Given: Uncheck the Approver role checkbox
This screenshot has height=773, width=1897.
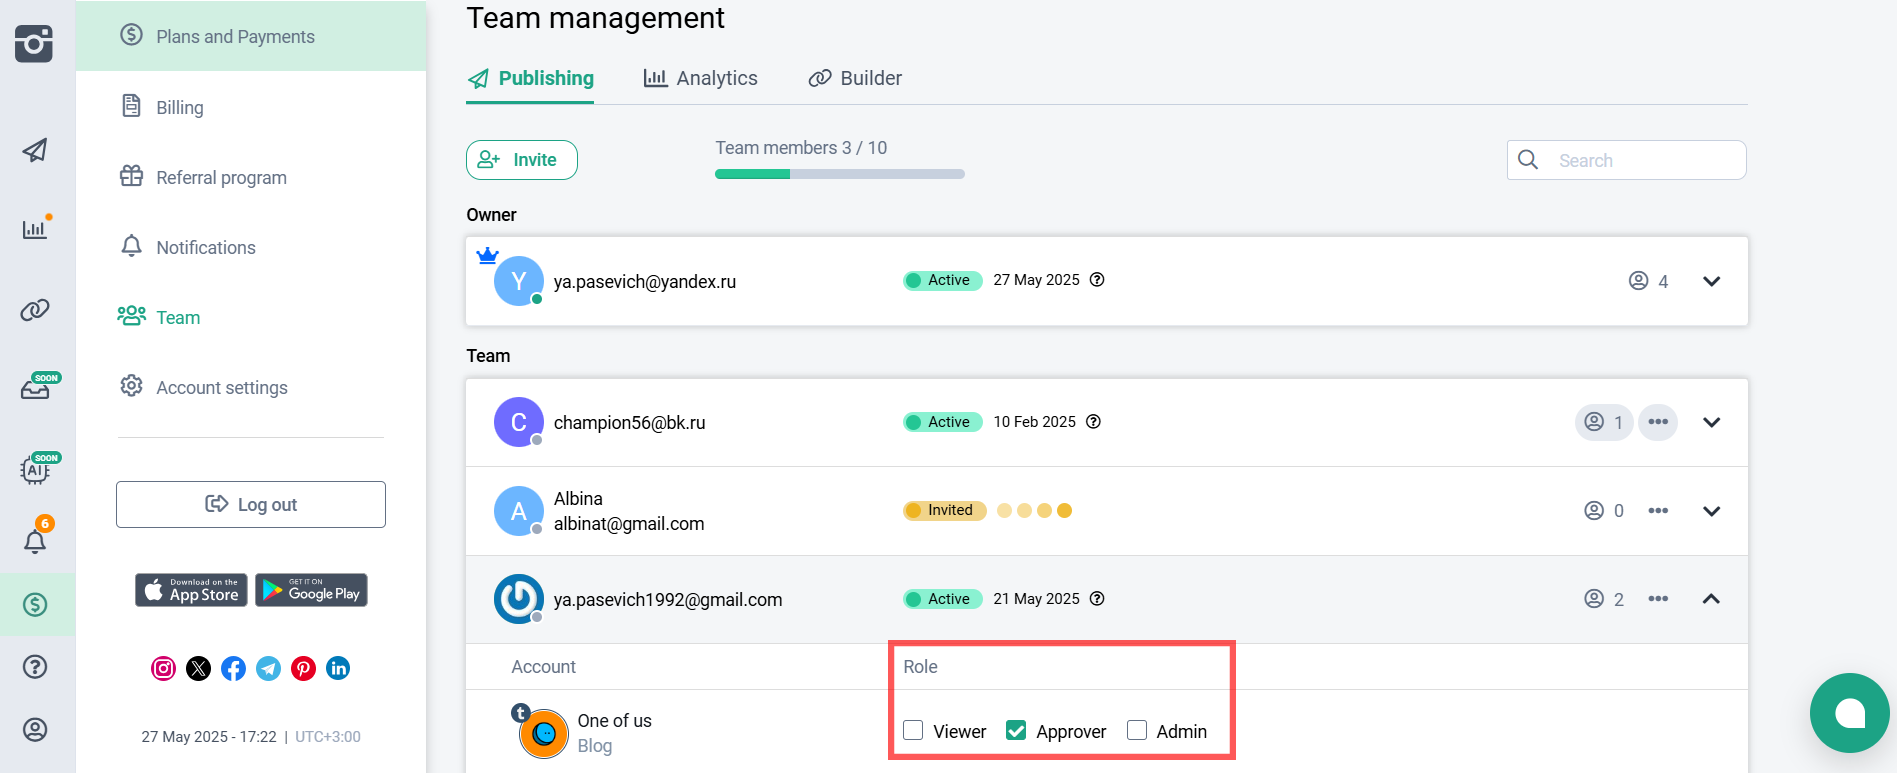Looking at the screenshot, I should (1016, 731).
